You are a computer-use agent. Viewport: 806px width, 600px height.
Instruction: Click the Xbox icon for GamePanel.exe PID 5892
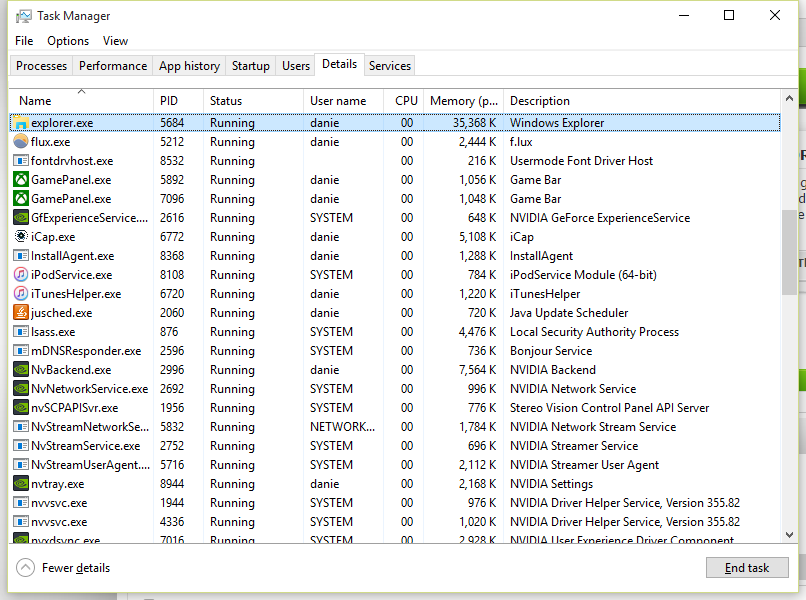21,180
